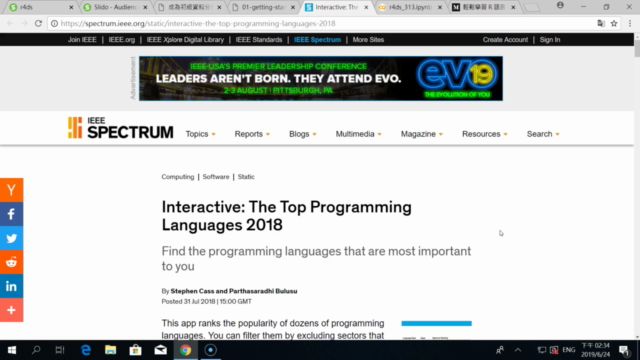Open more sharing options plus icon
Image resolution: width=640 pixels, height=360 pixels.
tap(11, 310)
